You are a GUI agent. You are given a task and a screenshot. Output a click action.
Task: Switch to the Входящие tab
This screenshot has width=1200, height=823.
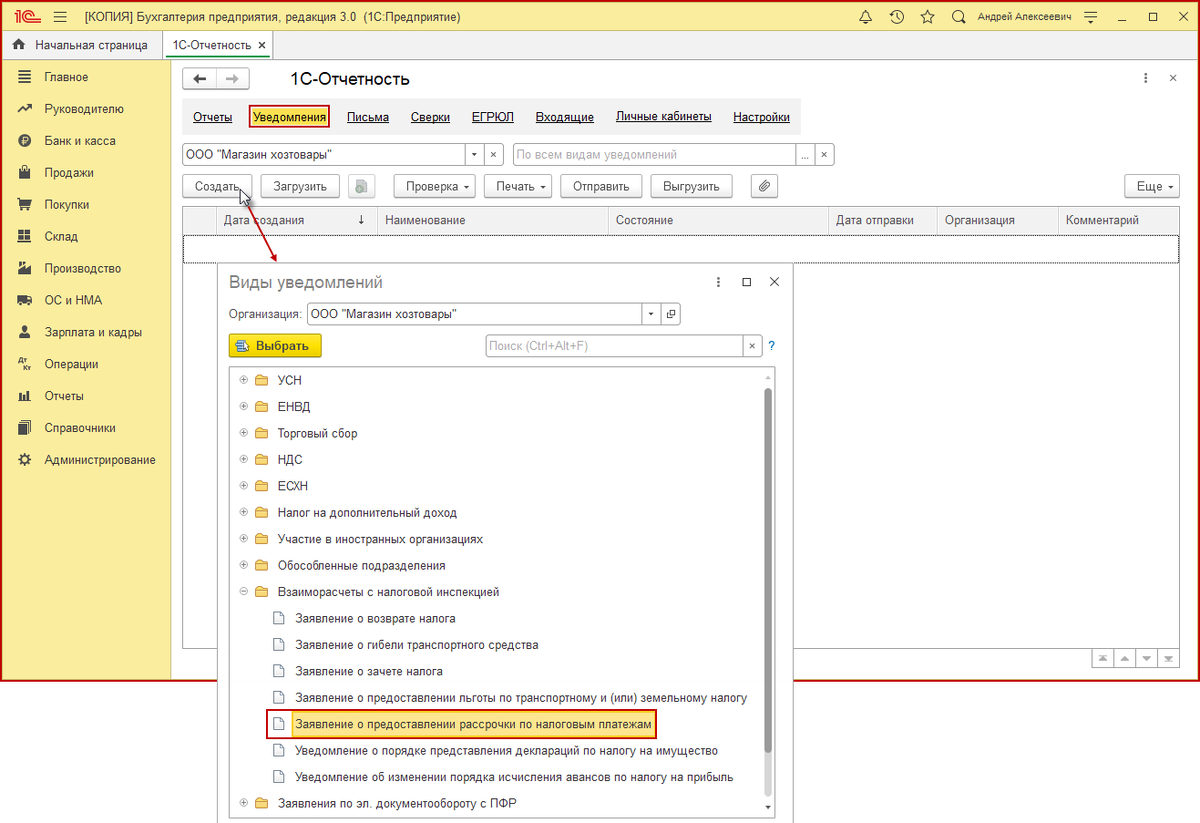(565, 117)
